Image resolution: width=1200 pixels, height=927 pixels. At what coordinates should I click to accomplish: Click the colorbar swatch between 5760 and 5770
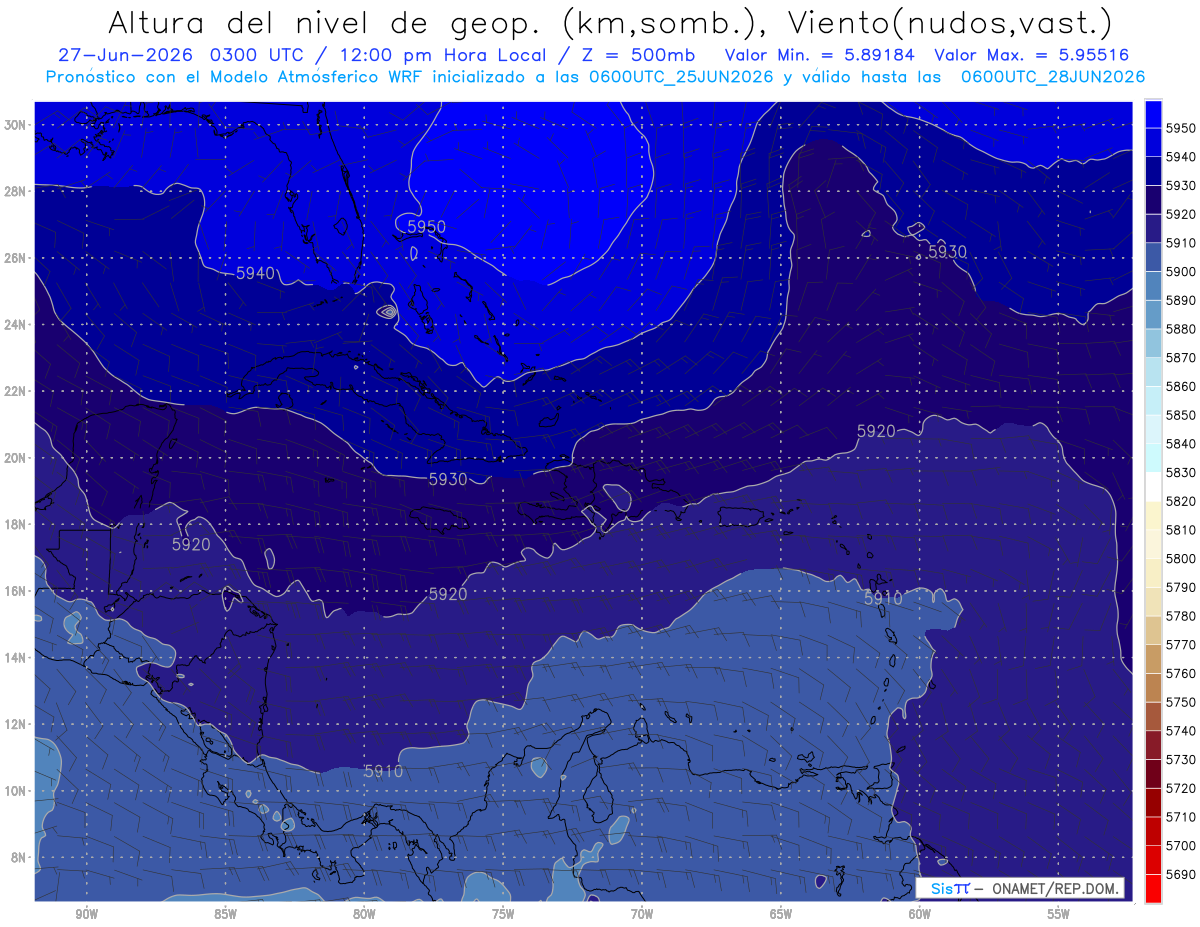point(1153,659)
